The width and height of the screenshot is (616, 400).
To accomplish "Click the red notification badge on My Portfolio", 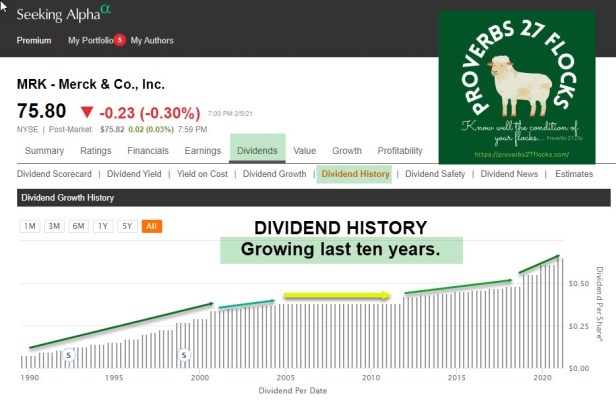I will (x=119, y=40).
